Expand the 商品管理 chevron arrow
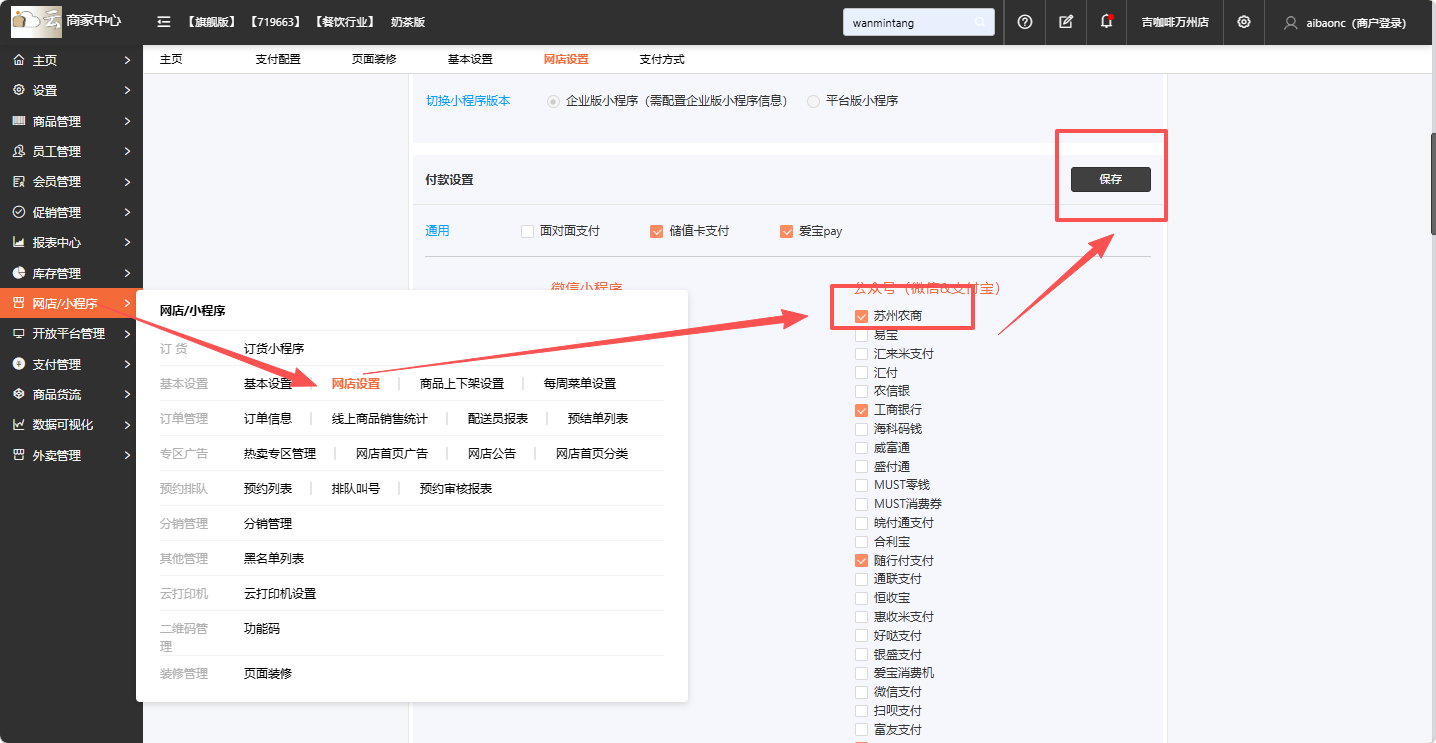 point(127,121)
